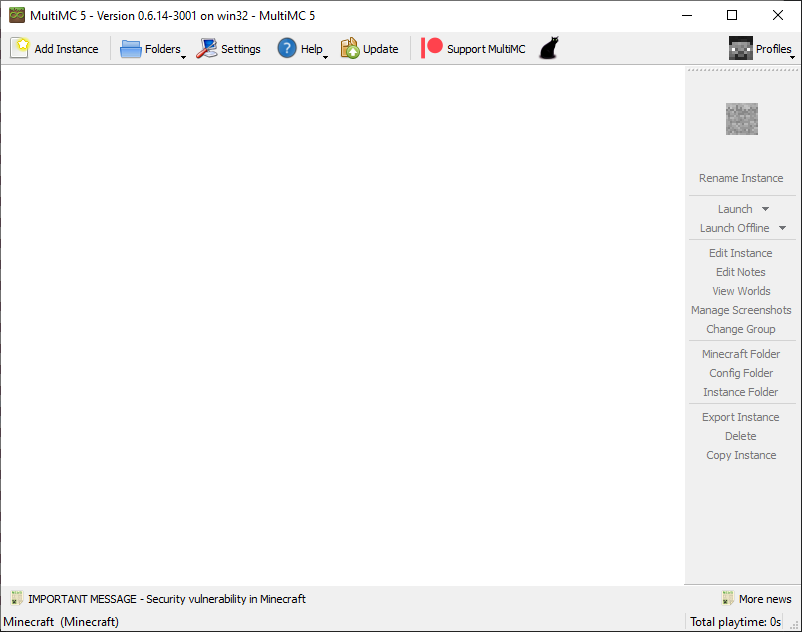Click the Launch Offline button

[x=734, y=228]
